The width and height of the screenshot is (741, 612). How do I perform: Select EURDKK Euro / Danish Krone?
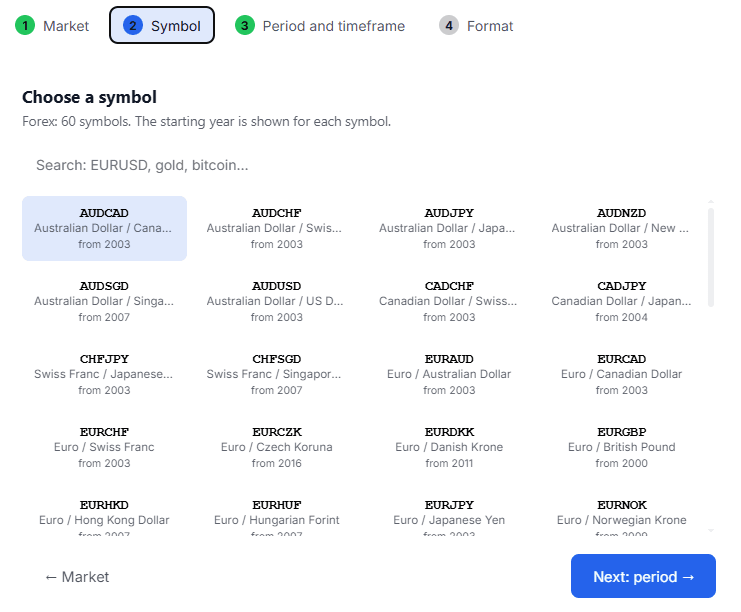(449, 448)
